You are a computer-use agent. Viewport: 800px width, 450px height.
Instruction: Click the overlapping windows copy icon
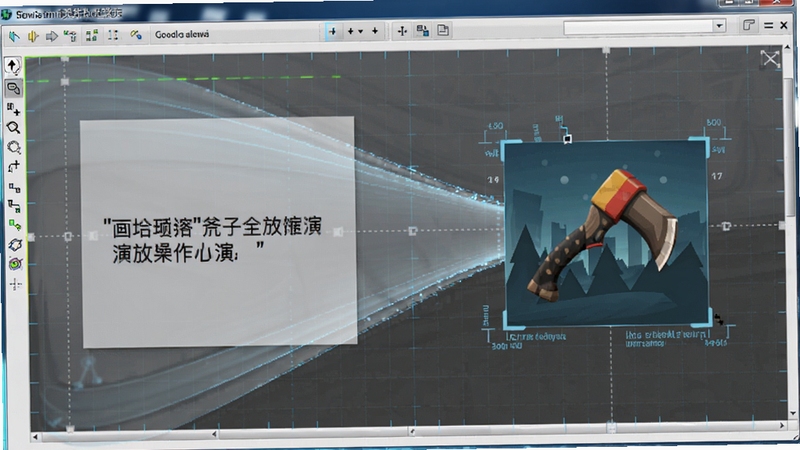(422, 31)
